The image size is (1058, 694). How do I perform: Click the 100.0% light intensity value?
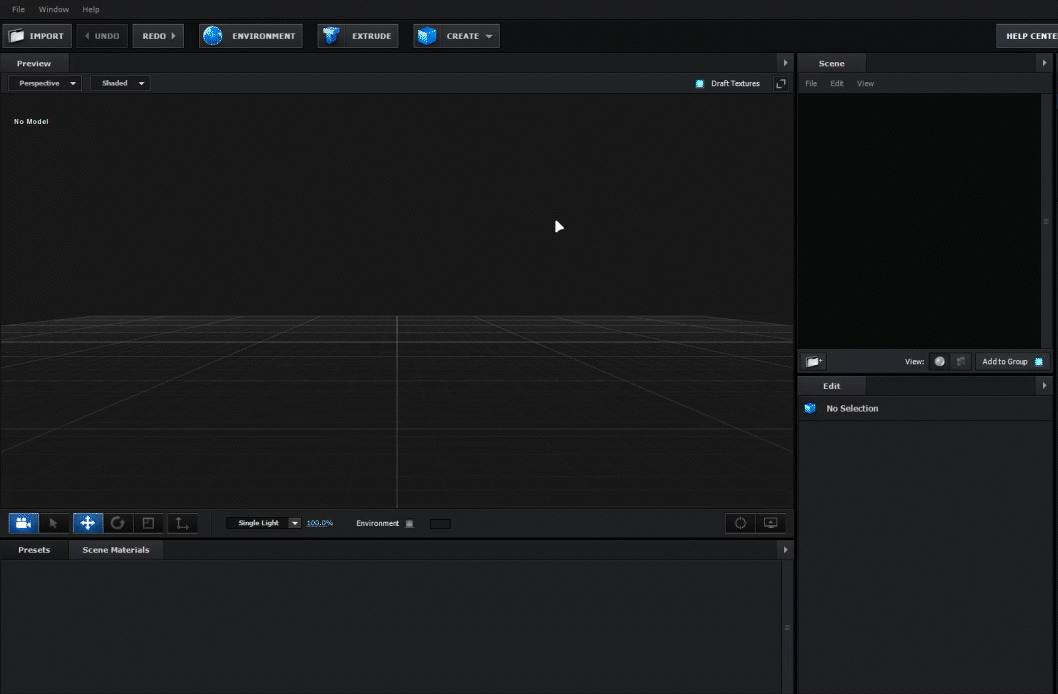320,523
